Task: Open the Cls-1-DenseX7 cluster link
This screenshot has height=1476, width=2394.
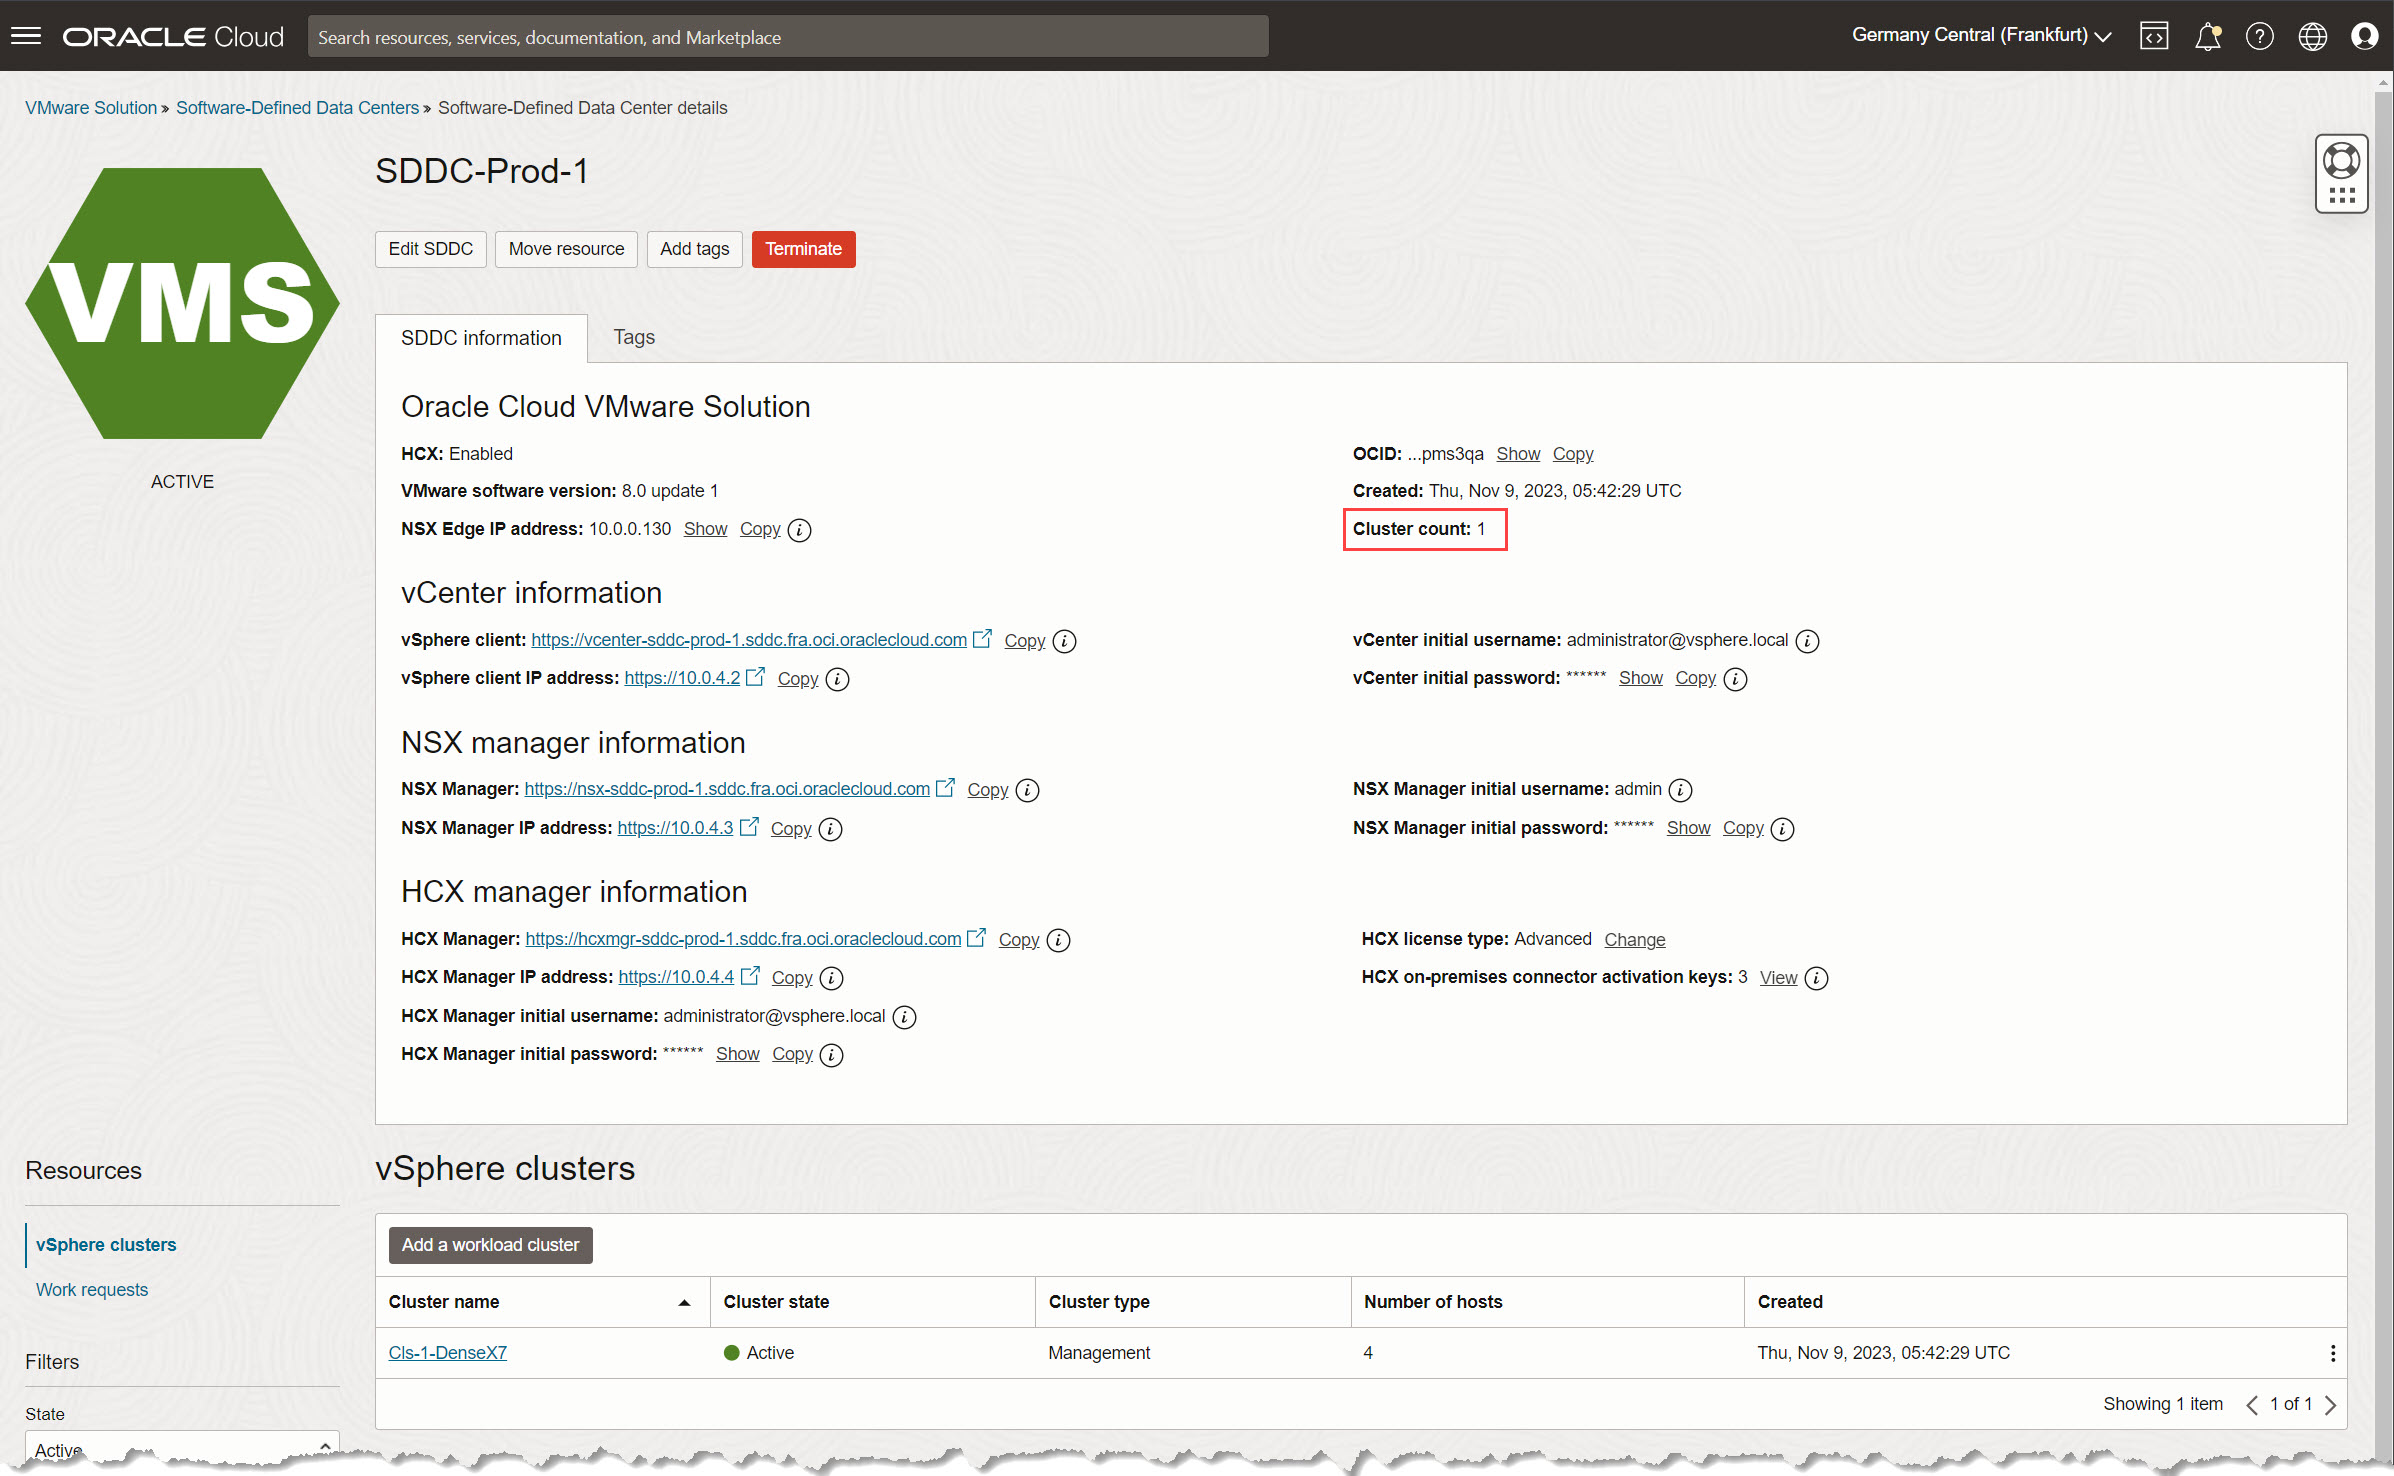Action: point(447,1353)
